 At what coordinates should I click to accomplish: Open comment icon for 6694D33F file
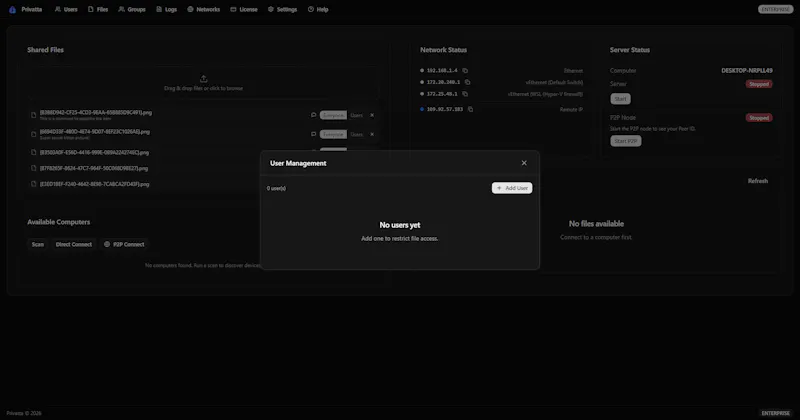click(x=313, y=134)
